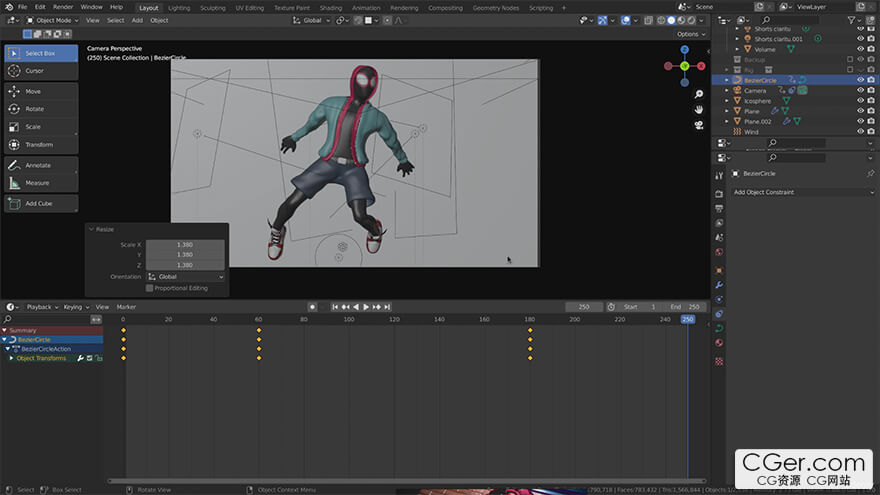Click the Options button in viewport header
Screen dimensions: 880x495
[x=691, y=34]
